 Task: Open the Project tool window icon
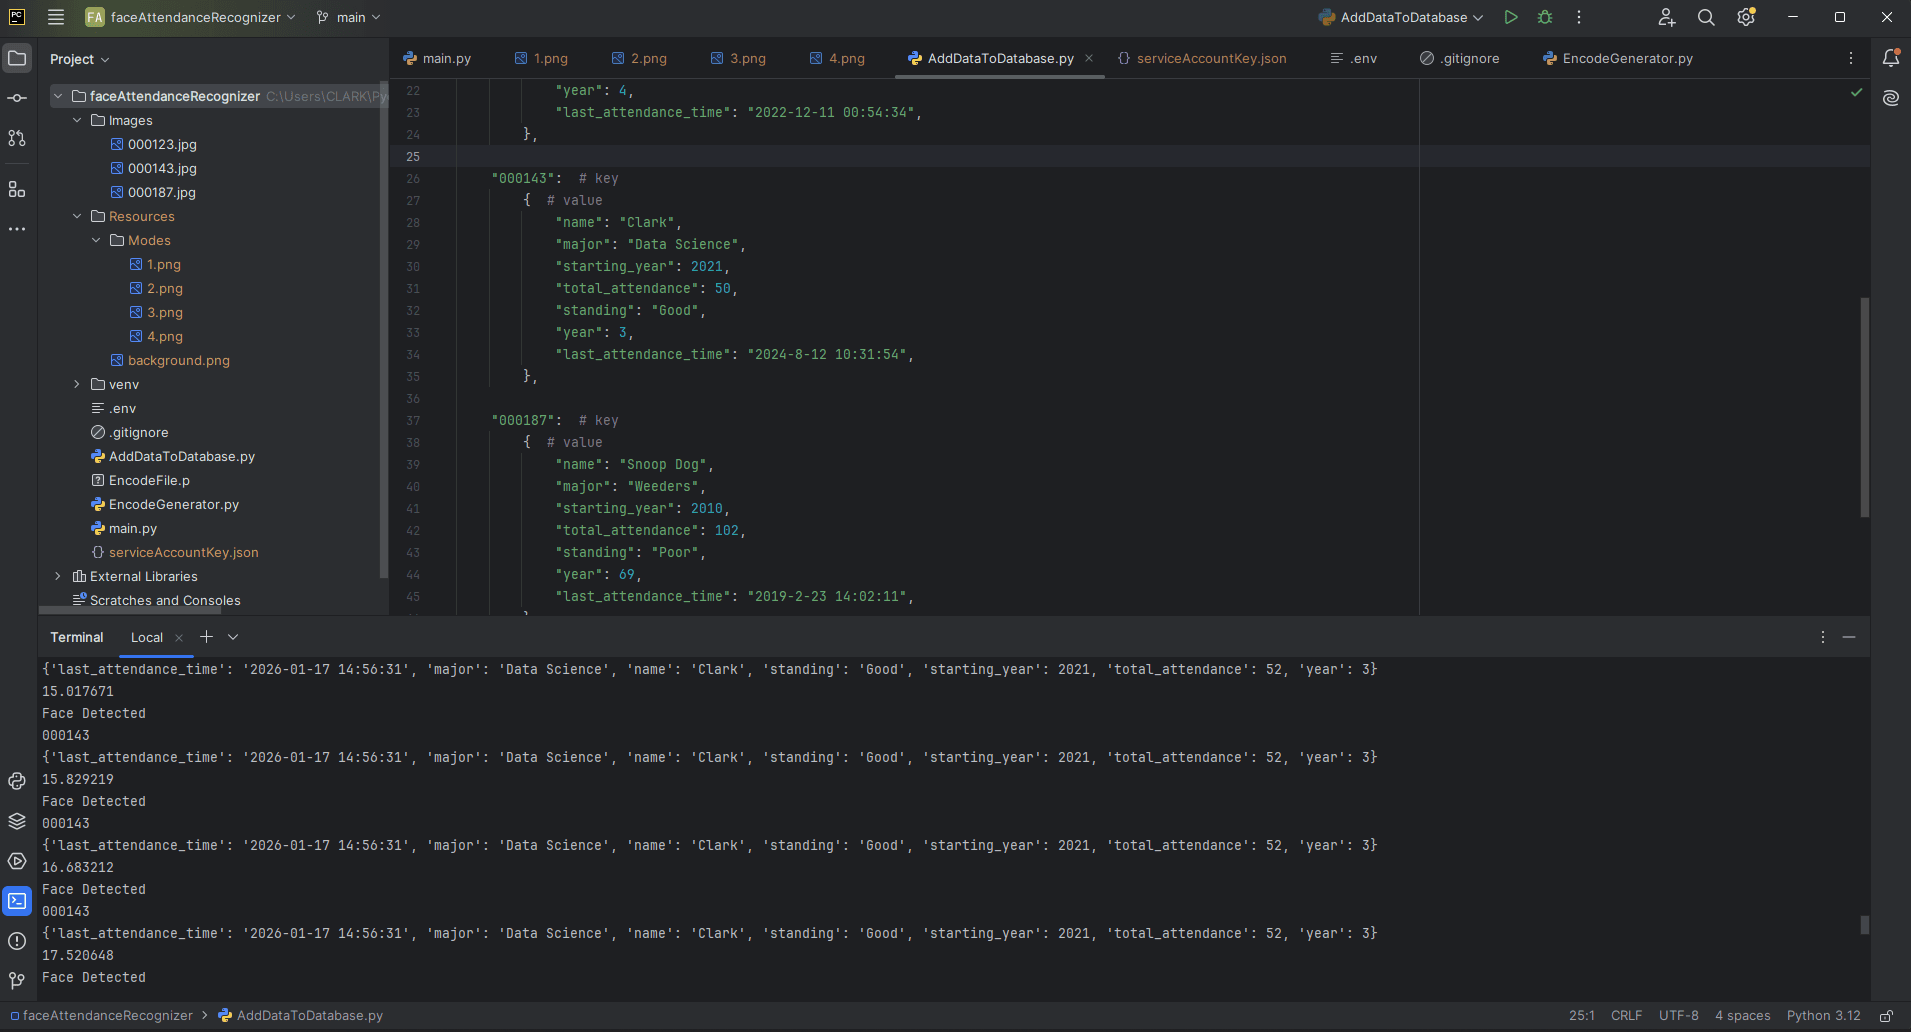(17, 59)
